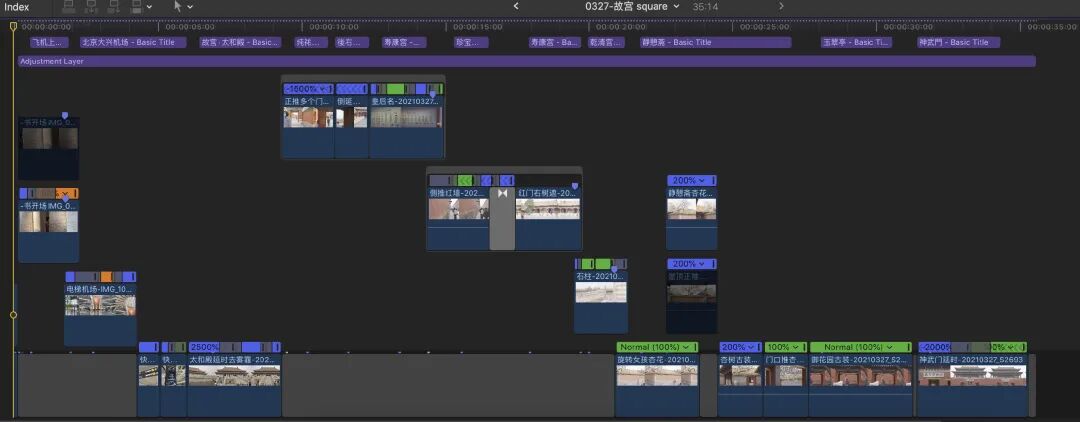Click the transition icon between 侧推红墙 and 红门右树道
1080x422 pixels.
(502, 193)
